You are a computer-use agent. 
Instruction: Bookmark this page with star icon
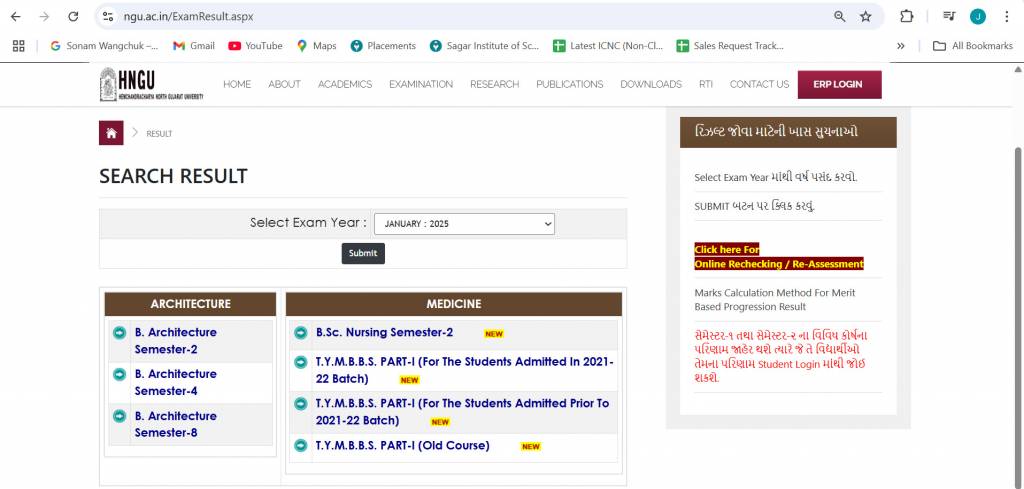click(x=866, y=17)
